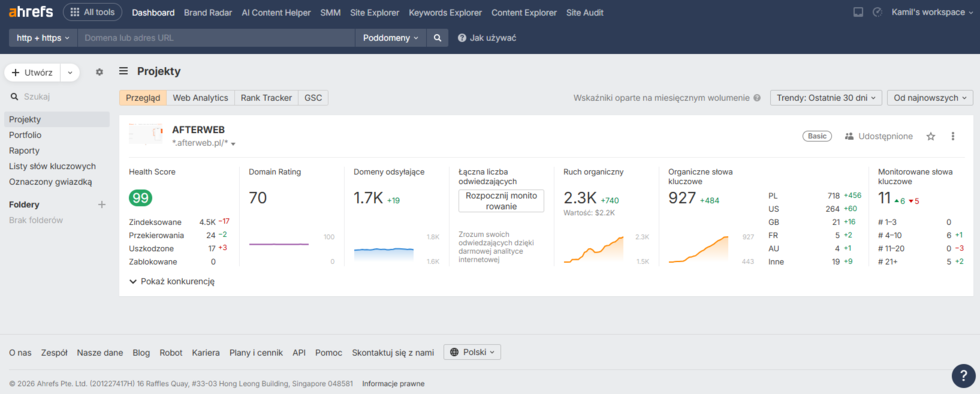This screenshot has width=980, height=394.
Task: Click the Jak używać help icon
Action: click(462, 38)
